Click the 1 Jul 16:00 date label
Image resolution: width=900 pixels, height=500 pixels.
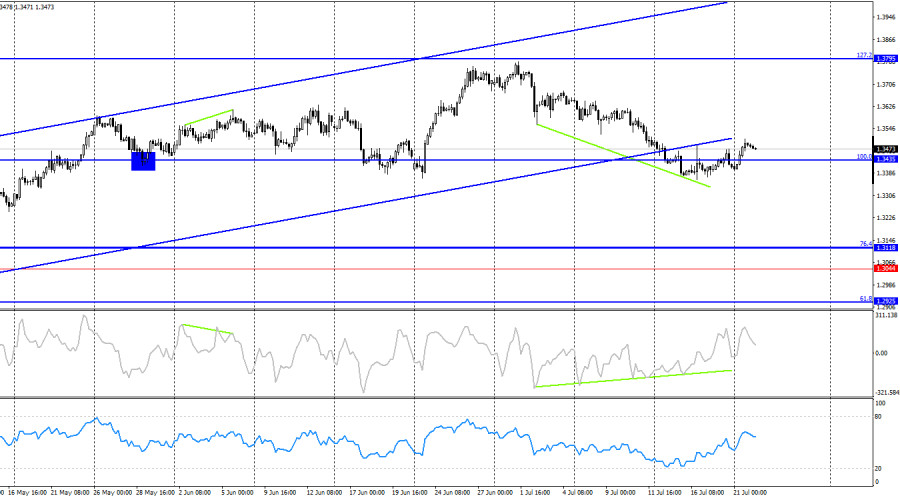536,493
